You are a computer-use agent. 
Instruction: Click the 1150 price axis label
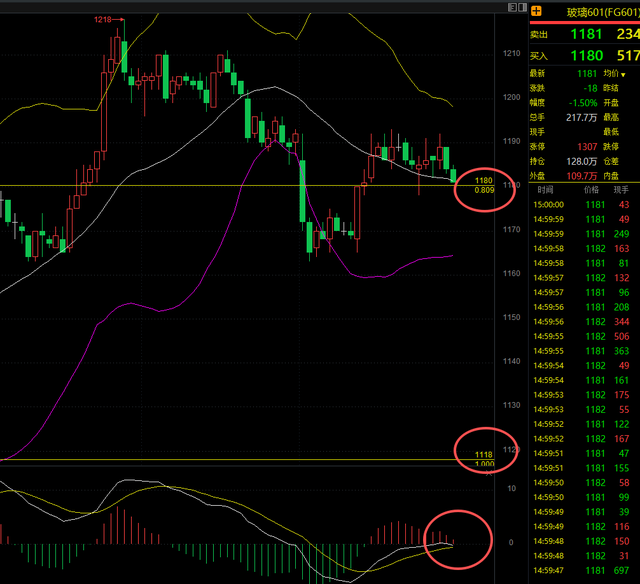[x=511, y=317]
